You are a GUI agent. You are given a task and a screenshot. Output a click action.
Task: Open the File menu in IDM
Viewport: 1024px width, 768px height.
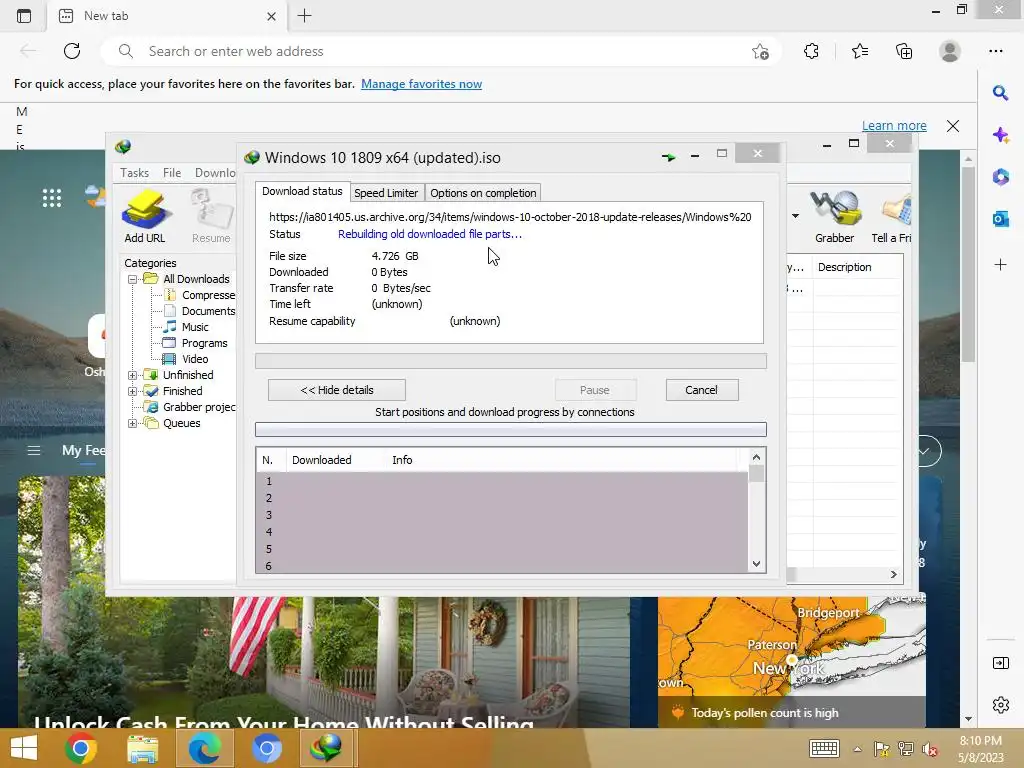point(172,173)
